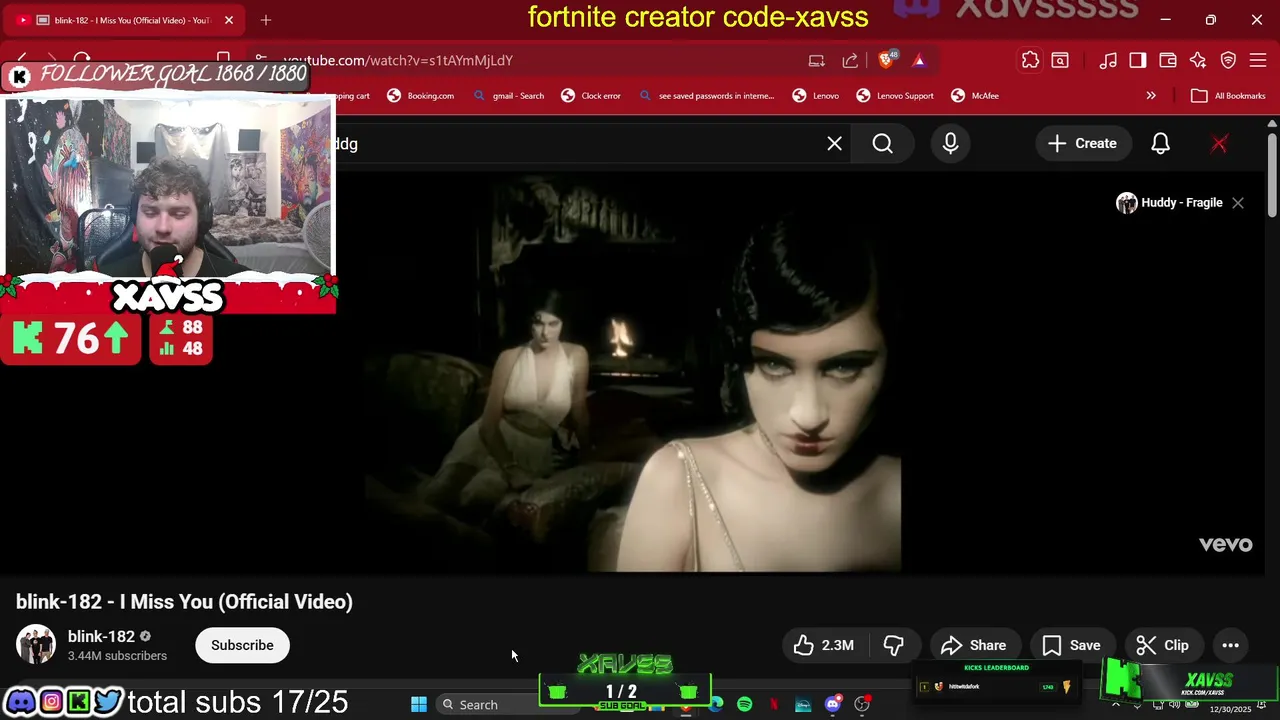Click the page vertical scrollbar
The height and width of the screenshot is (720, 1280).
(x=1272, y=175)
